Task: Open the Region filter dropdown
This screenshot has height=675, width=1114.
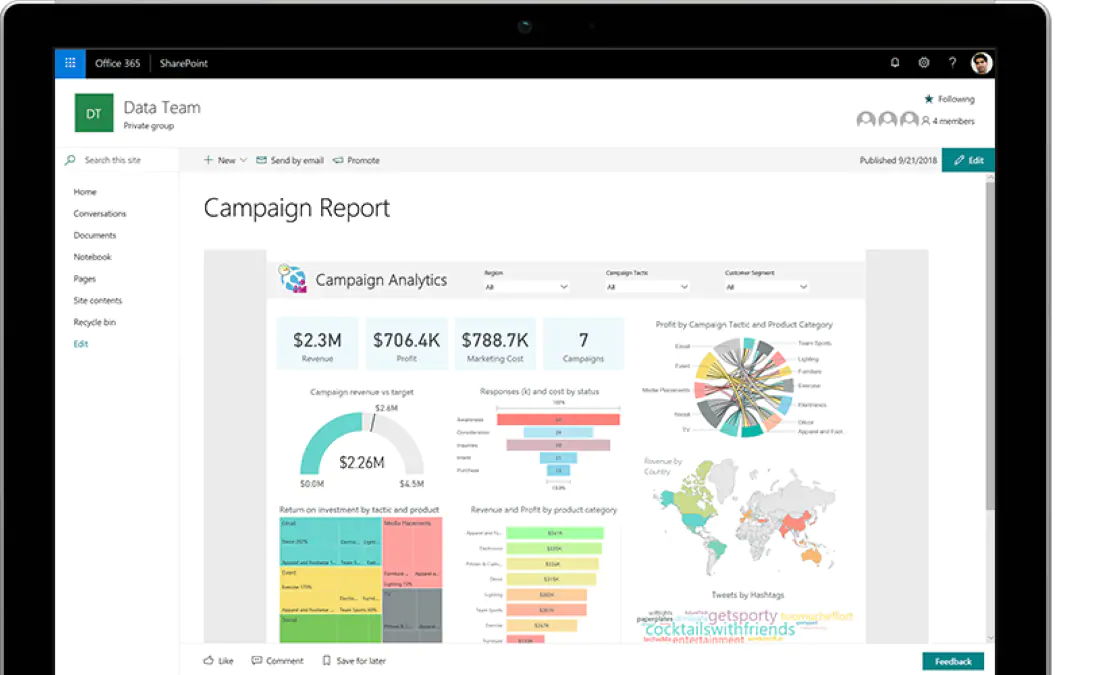Action: tap(526, 287)
